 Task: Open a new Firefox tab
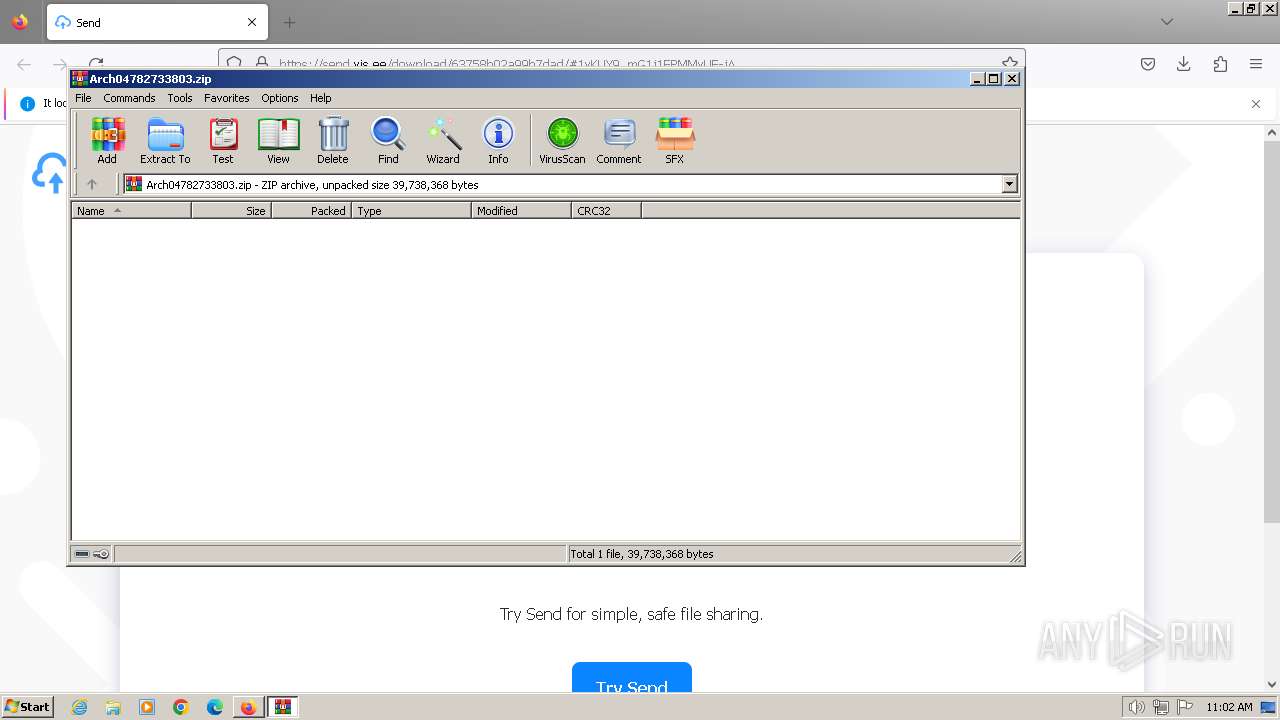[x=289, y=22]
